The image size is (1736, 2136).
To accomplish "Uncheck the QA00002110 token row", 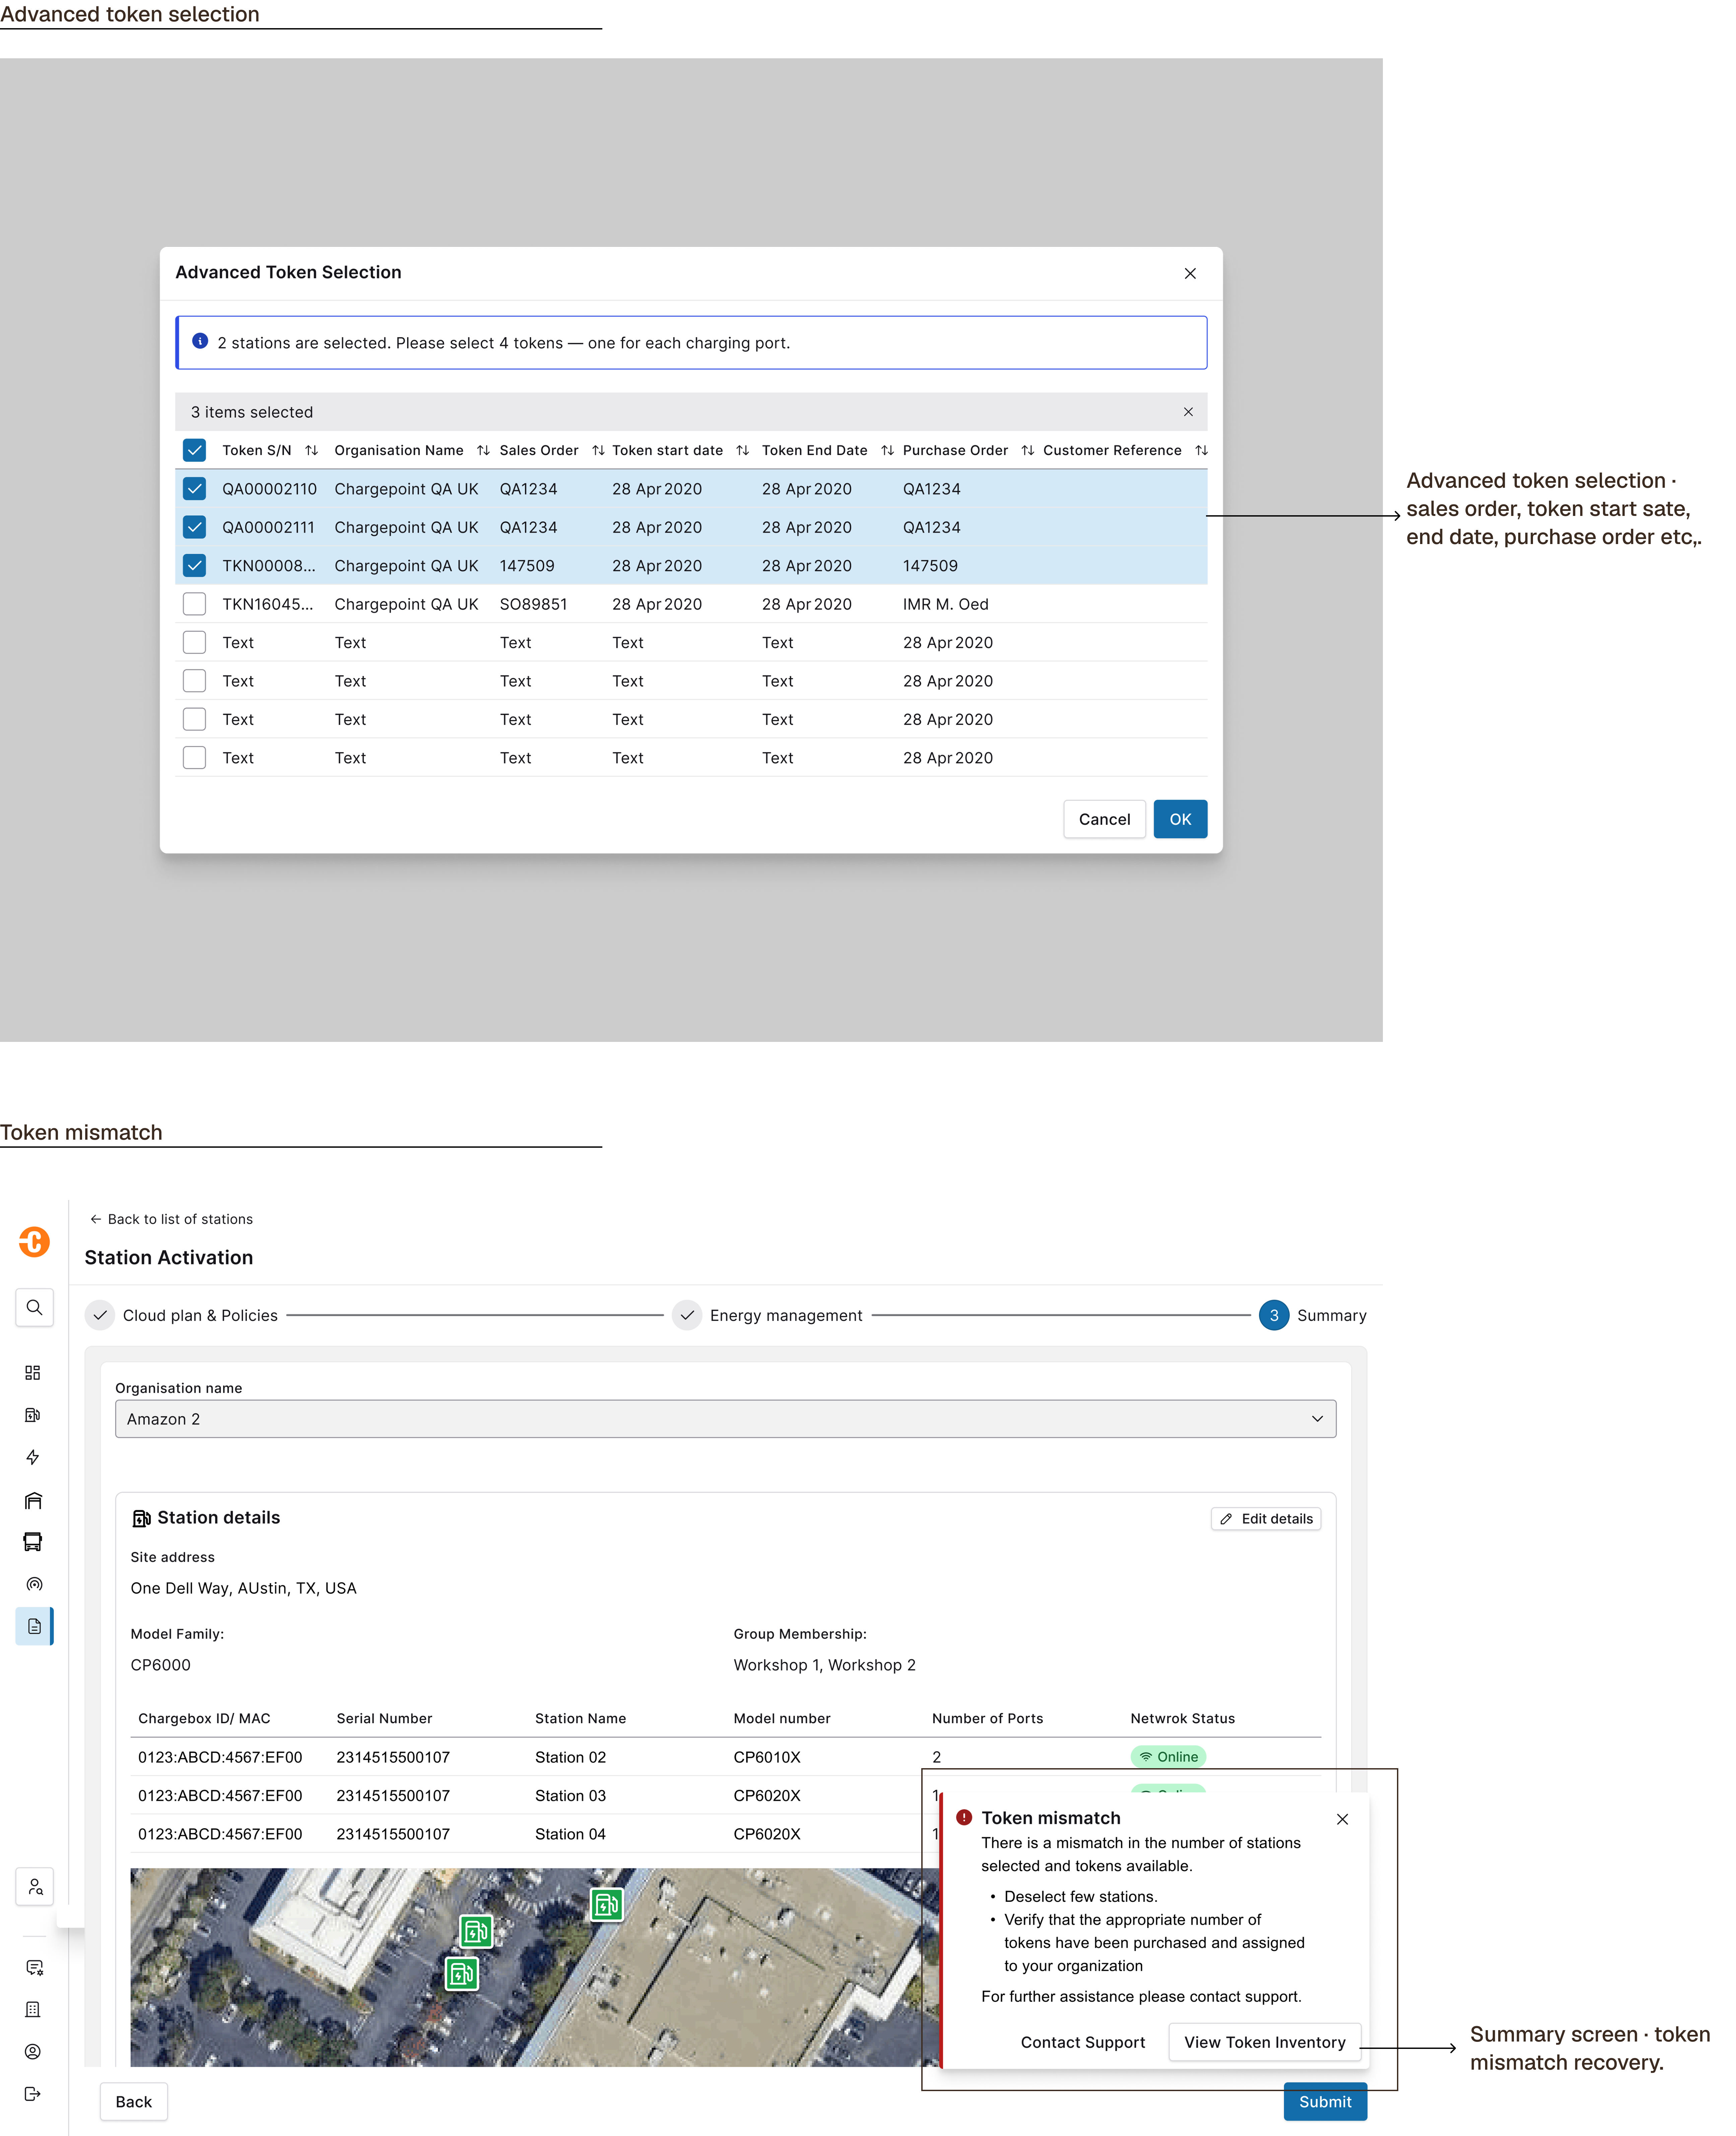I will [194, 489].
